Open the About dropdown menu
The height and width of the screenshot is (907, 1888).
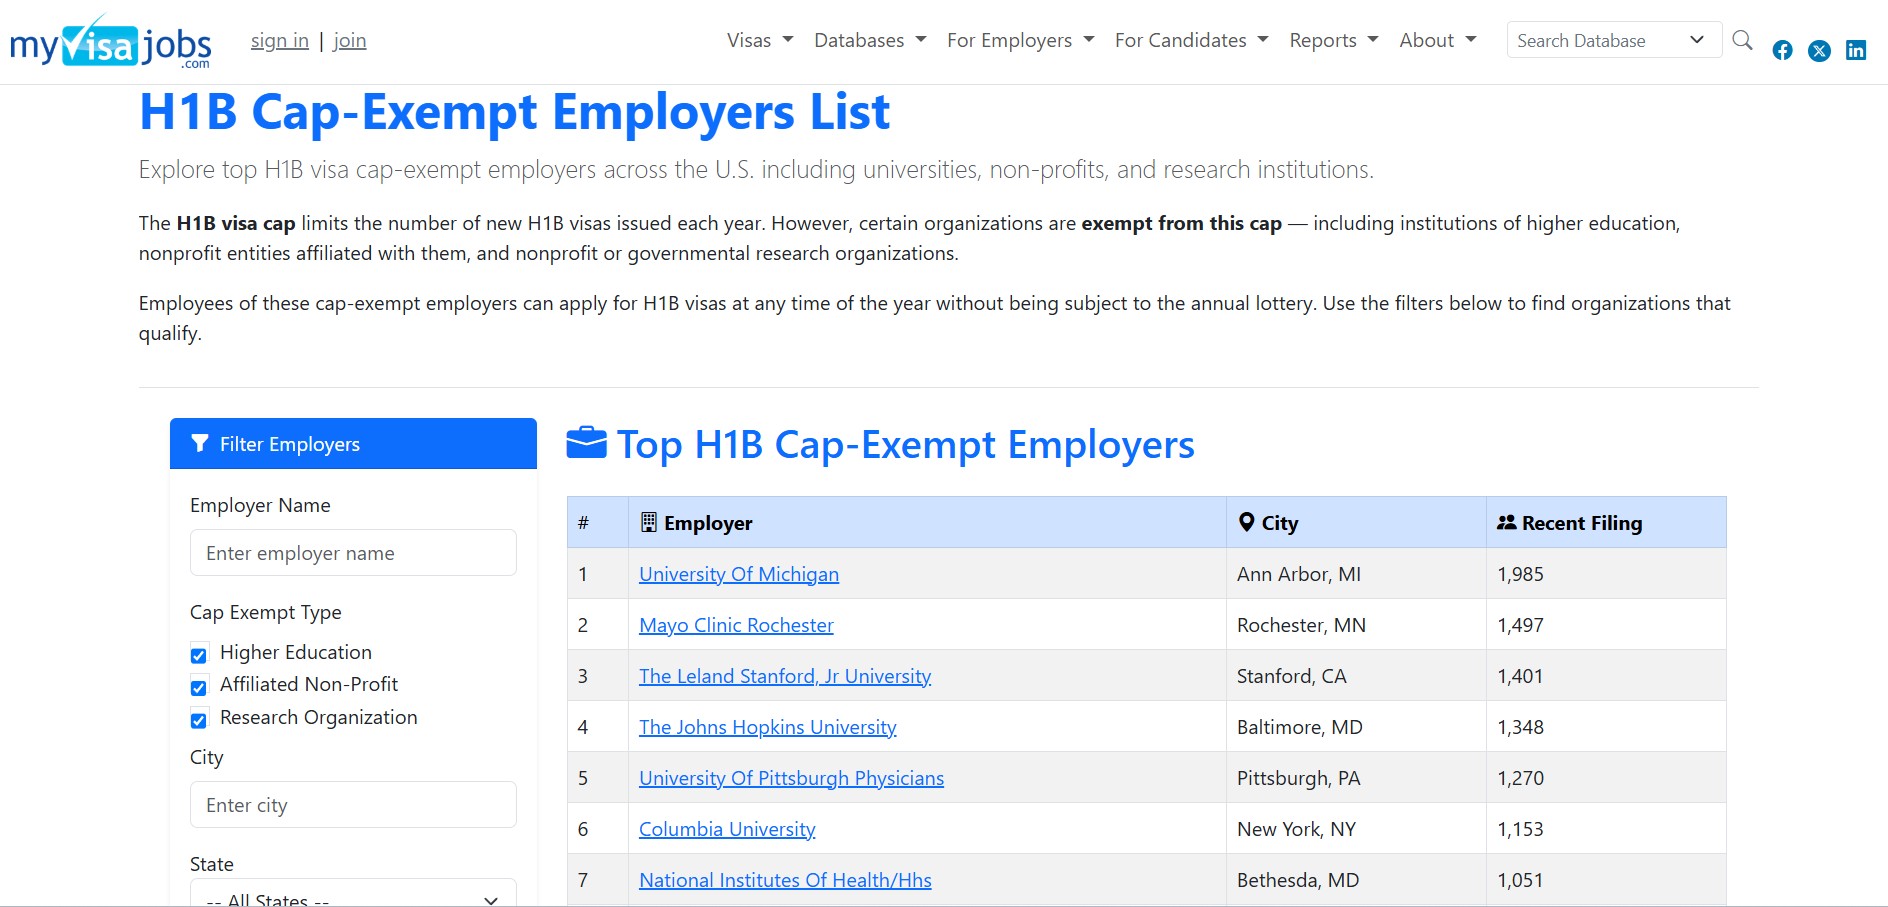[1438, 40]
